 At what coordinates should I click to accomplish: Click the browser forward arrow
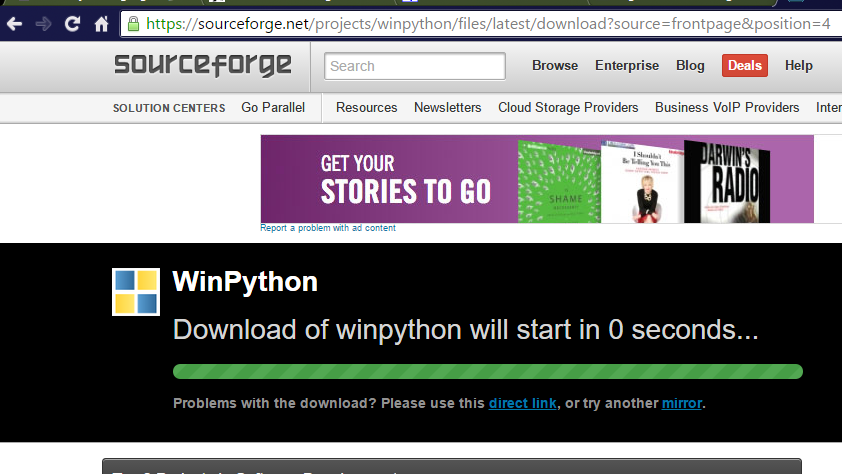(44, 24)
